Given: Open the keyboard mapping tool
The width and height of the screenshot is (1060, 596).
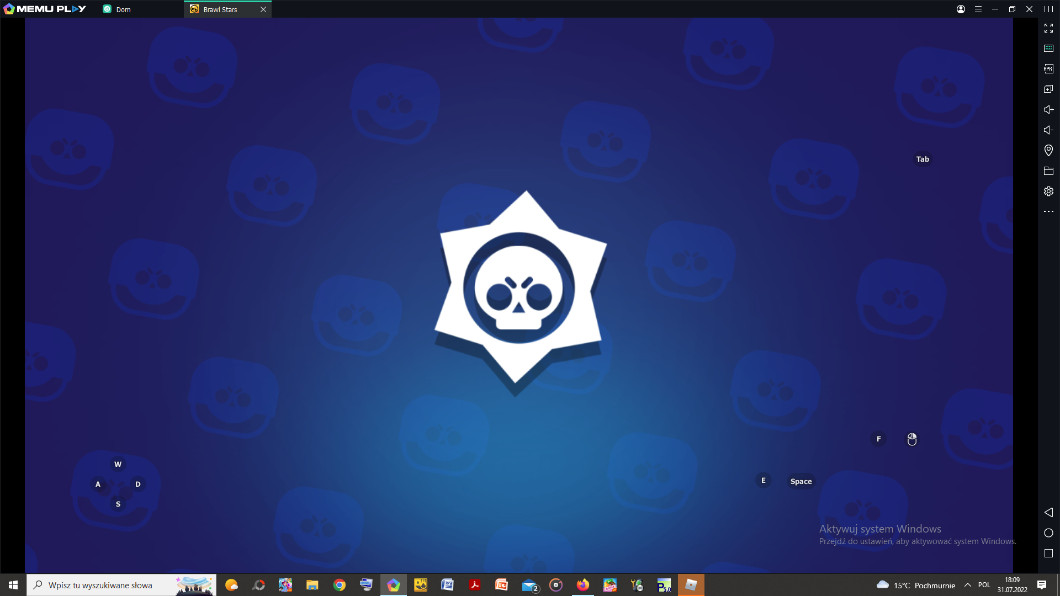Looking at the screenshot, I should coord(1048,49).
